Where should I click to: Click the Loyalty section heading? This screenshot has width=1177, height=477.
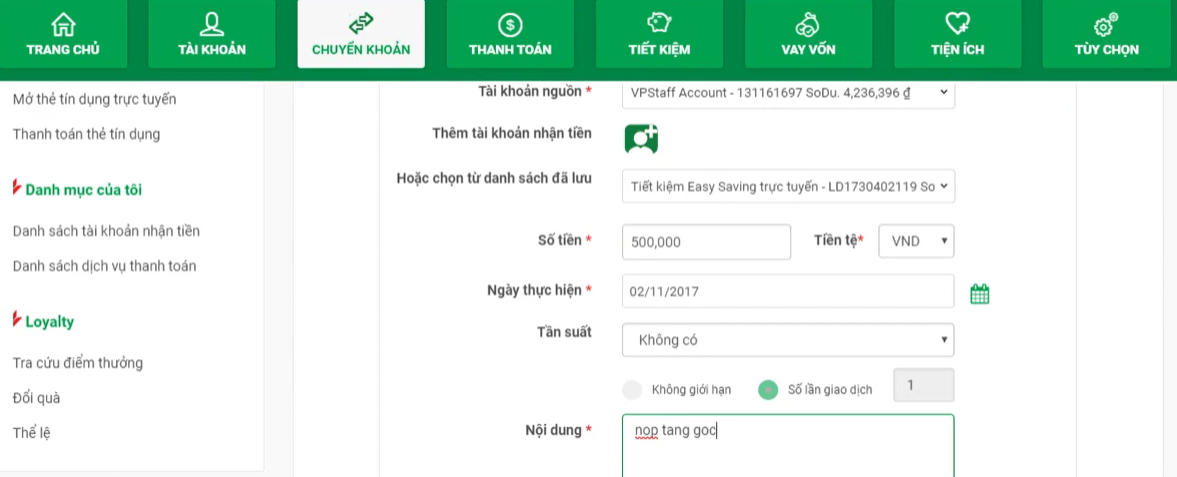coord(50,322)
